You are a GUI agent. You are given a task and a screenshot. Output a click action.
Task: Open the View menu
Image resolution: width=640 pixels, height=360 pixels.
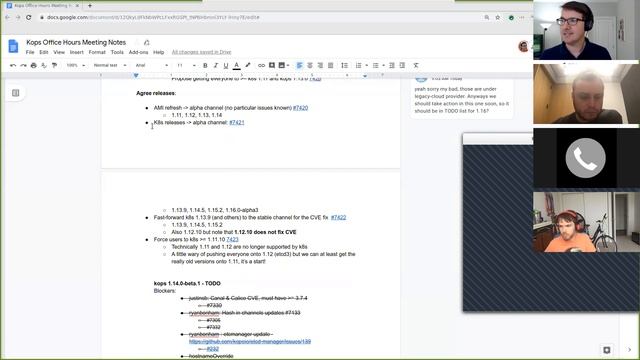[59, 52]
